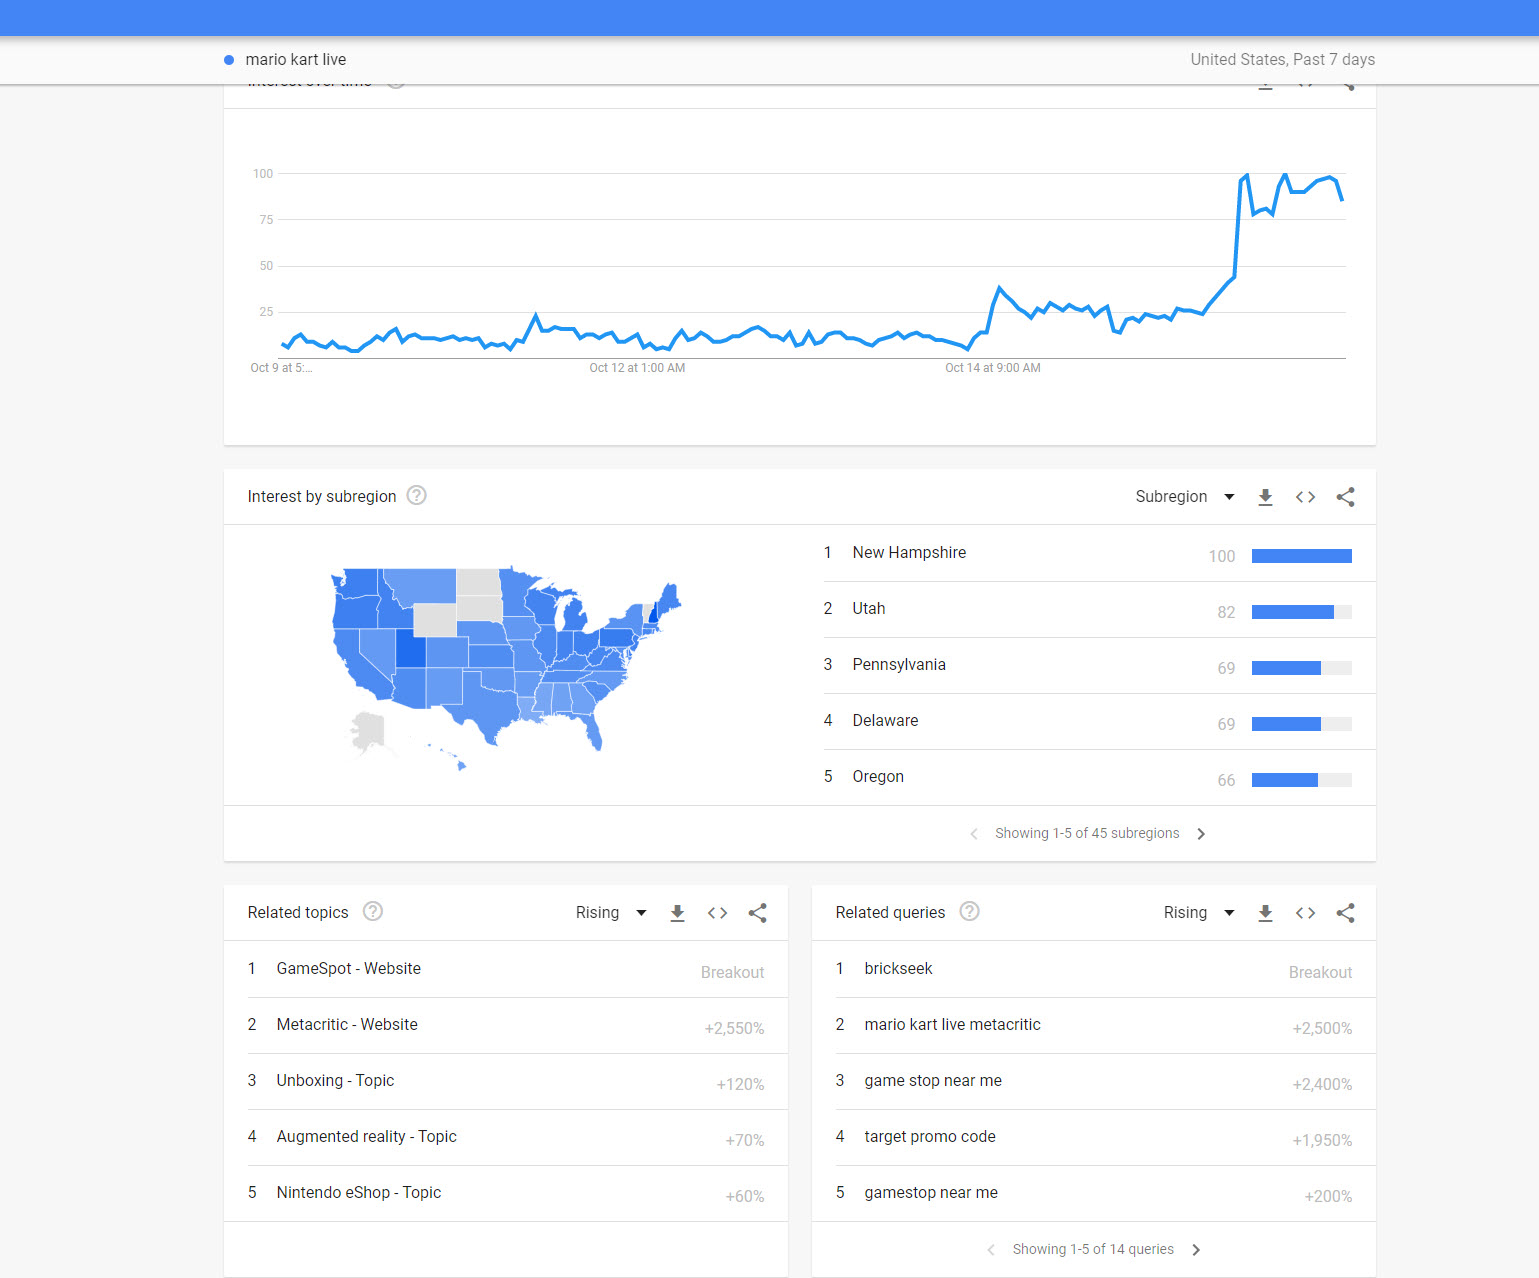The image size is (1539, 1278).
Task: Open help icon beside Related topics
Action: click(x=373, y=911)
